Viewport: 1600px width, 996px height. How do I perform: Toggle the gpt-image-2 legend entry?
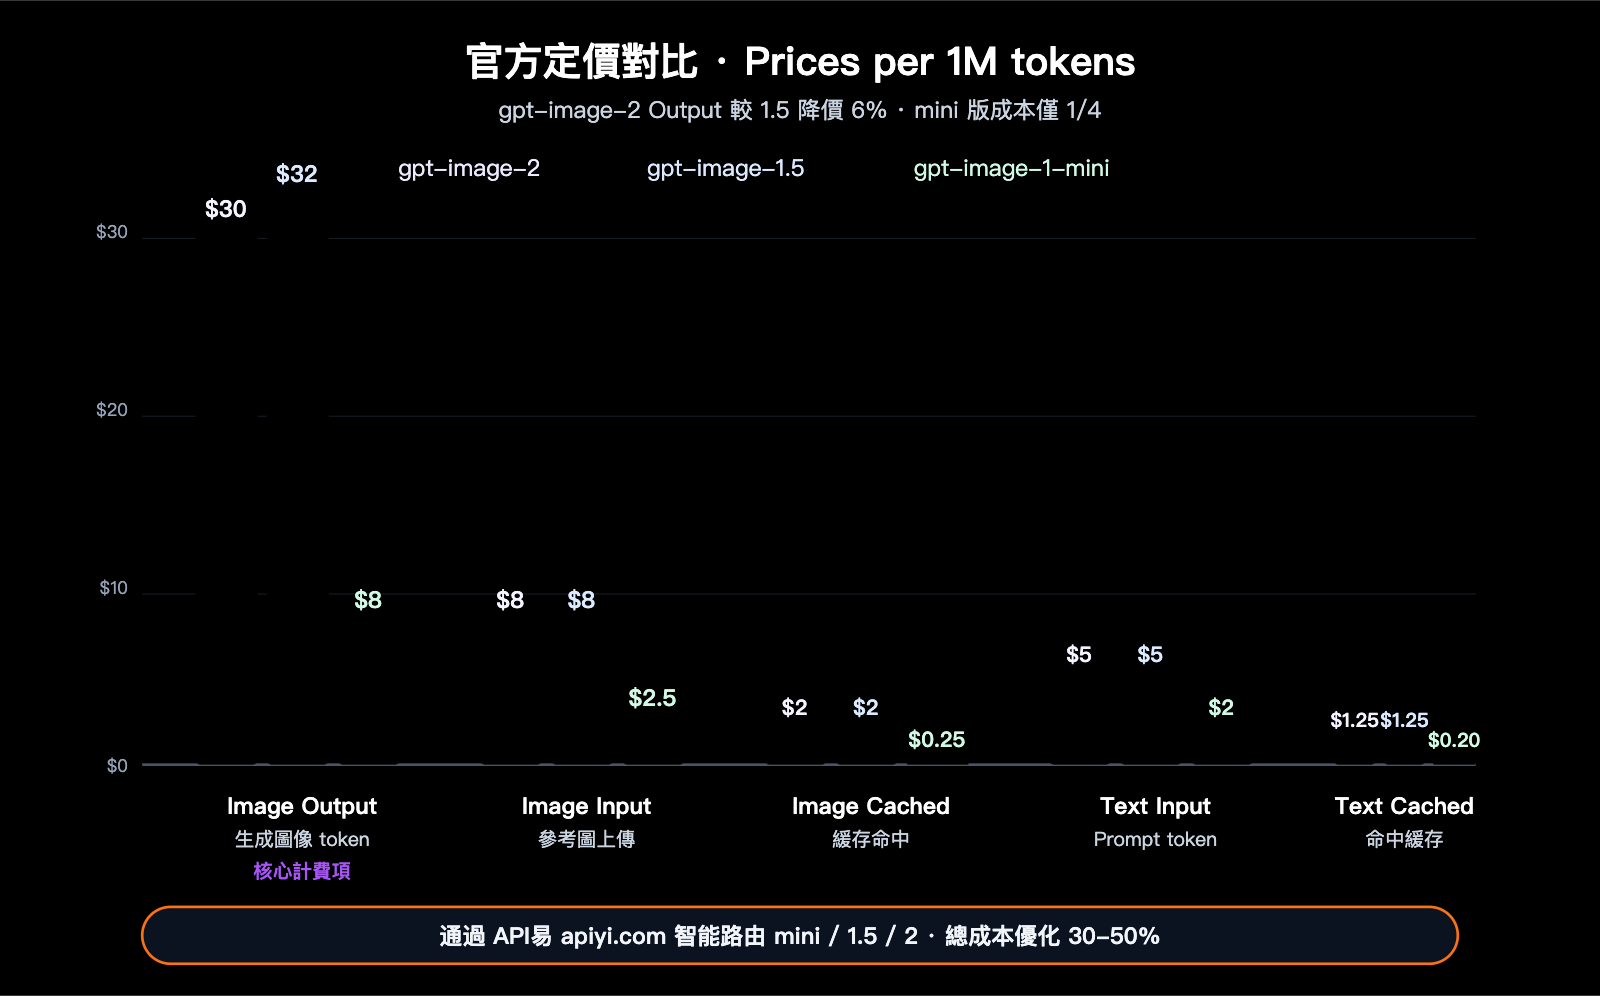tap(468, 168)
